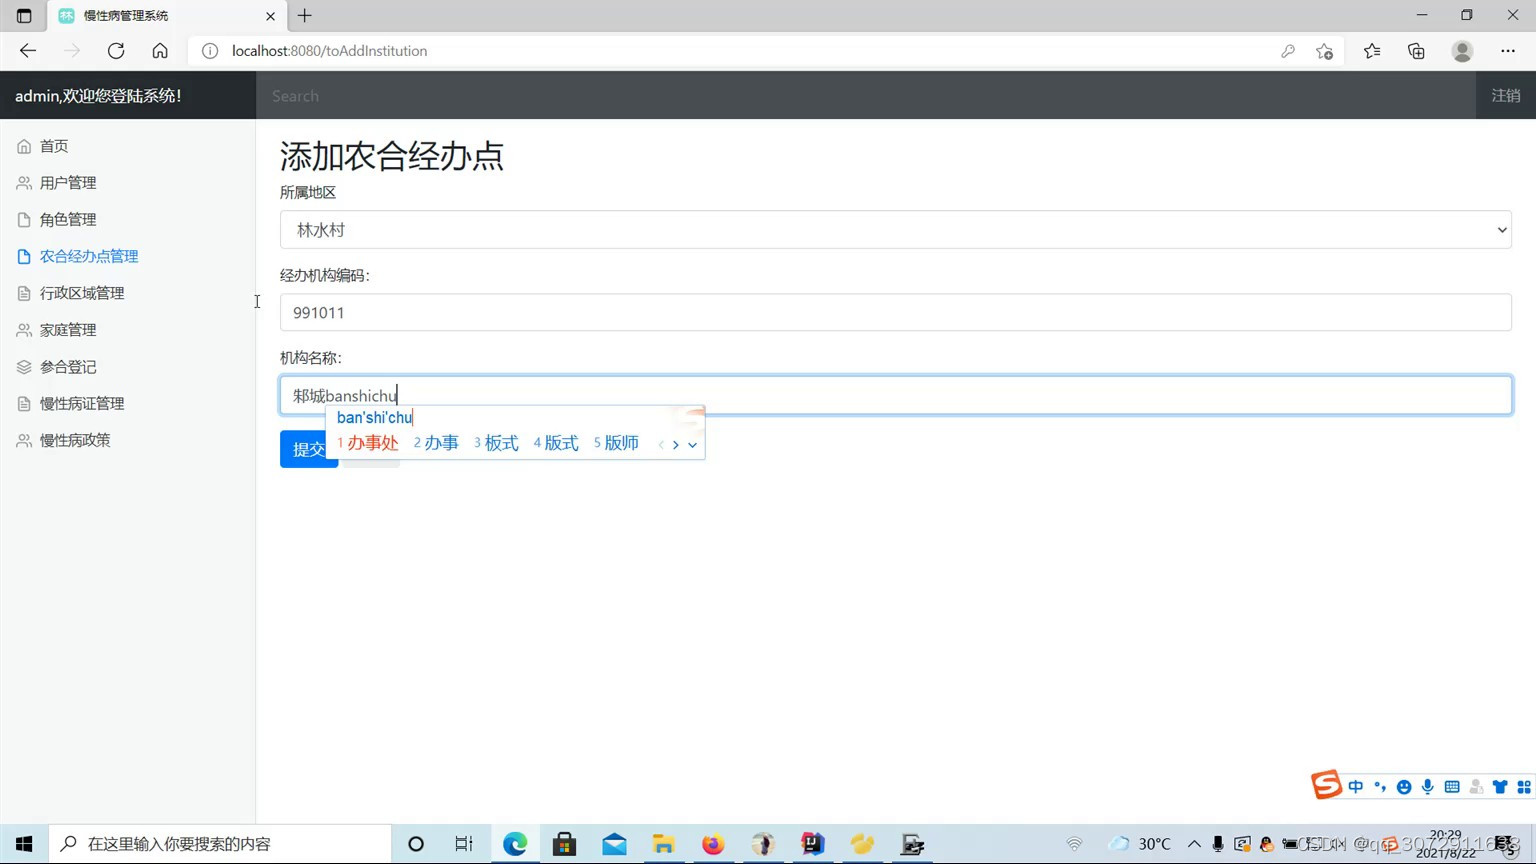This screenshot has height=864, width=1536.
Task: View site information icon in address bar
Action: (210, 51)
